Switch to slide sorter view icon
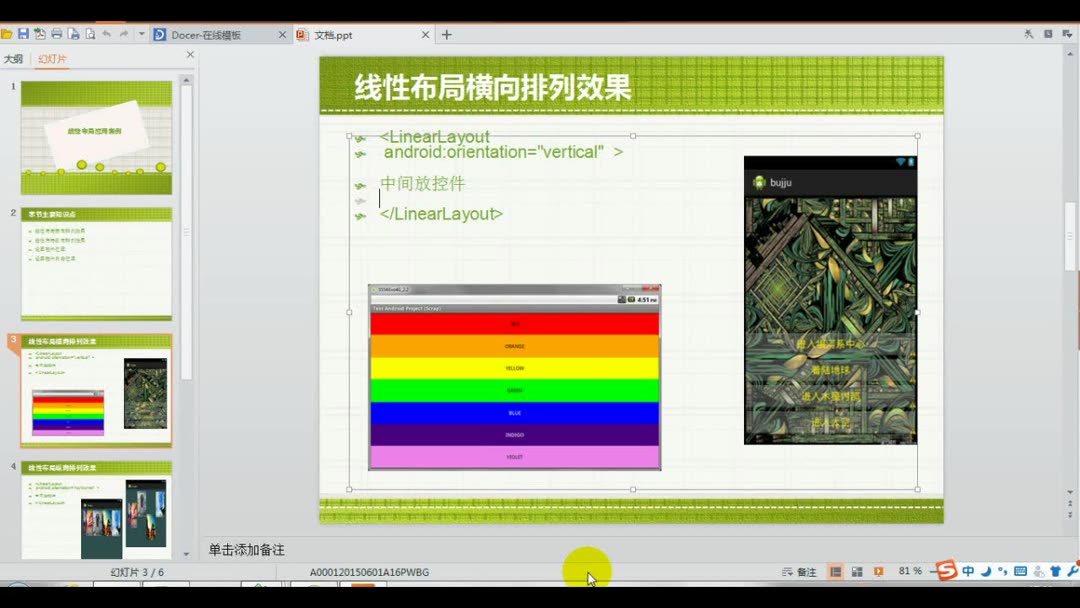The image size is (1080, 608). pos(857,570)
